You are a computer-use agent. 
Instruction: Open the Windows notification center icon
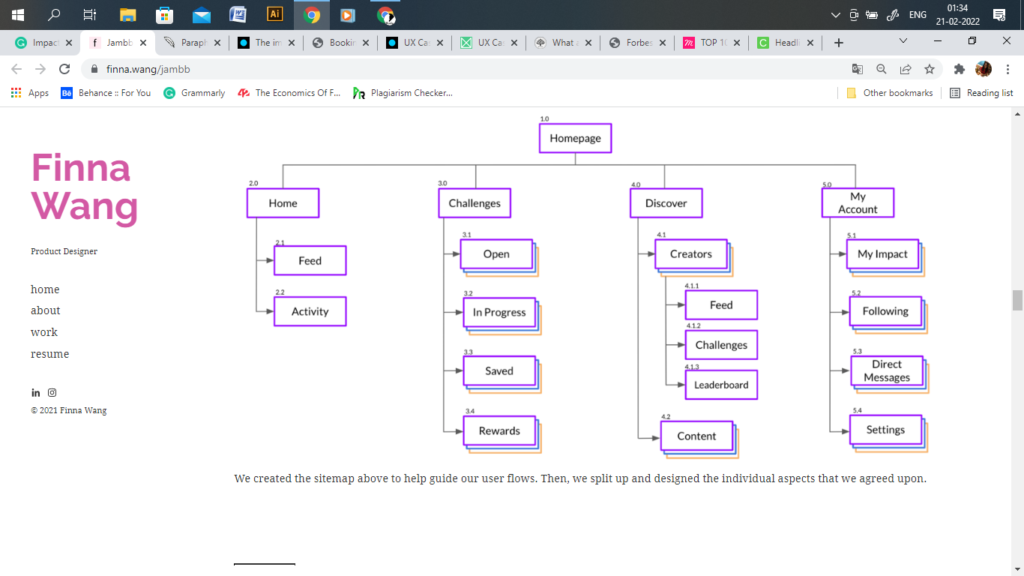tap(998, 14)
